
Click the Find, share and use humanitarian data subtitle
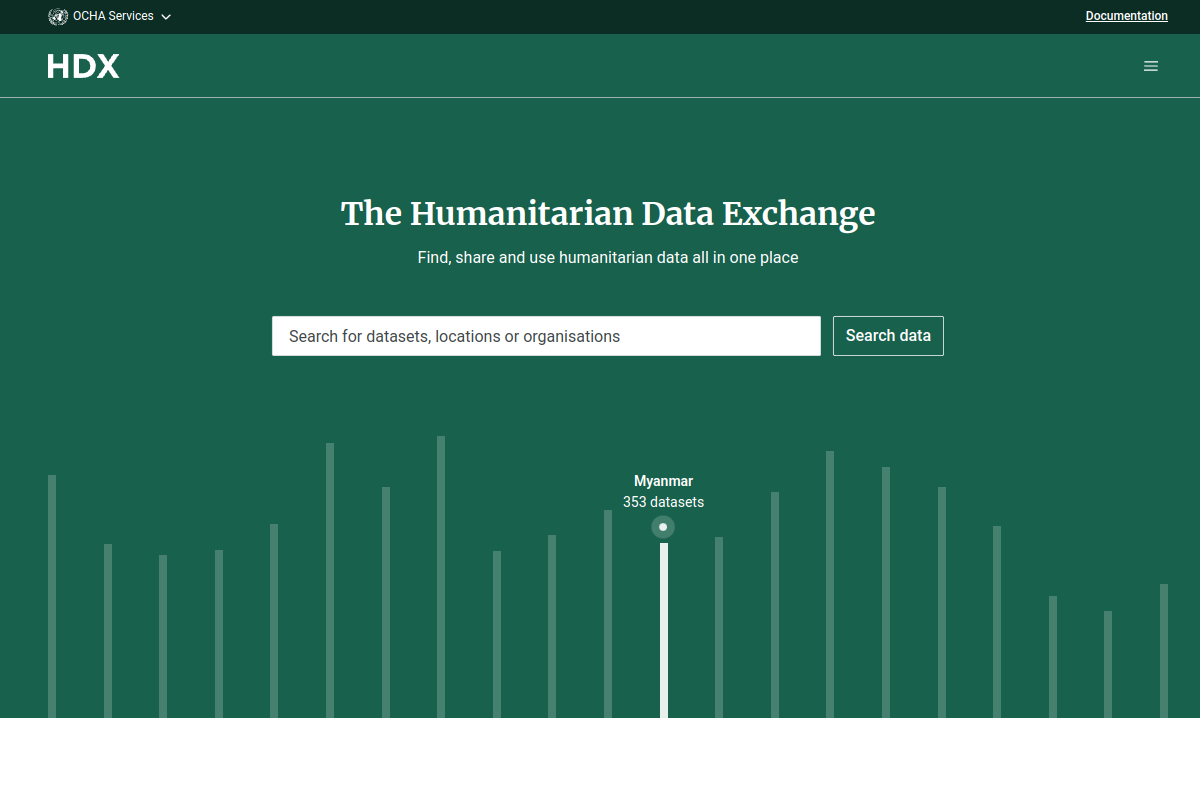tap(608, 257)
